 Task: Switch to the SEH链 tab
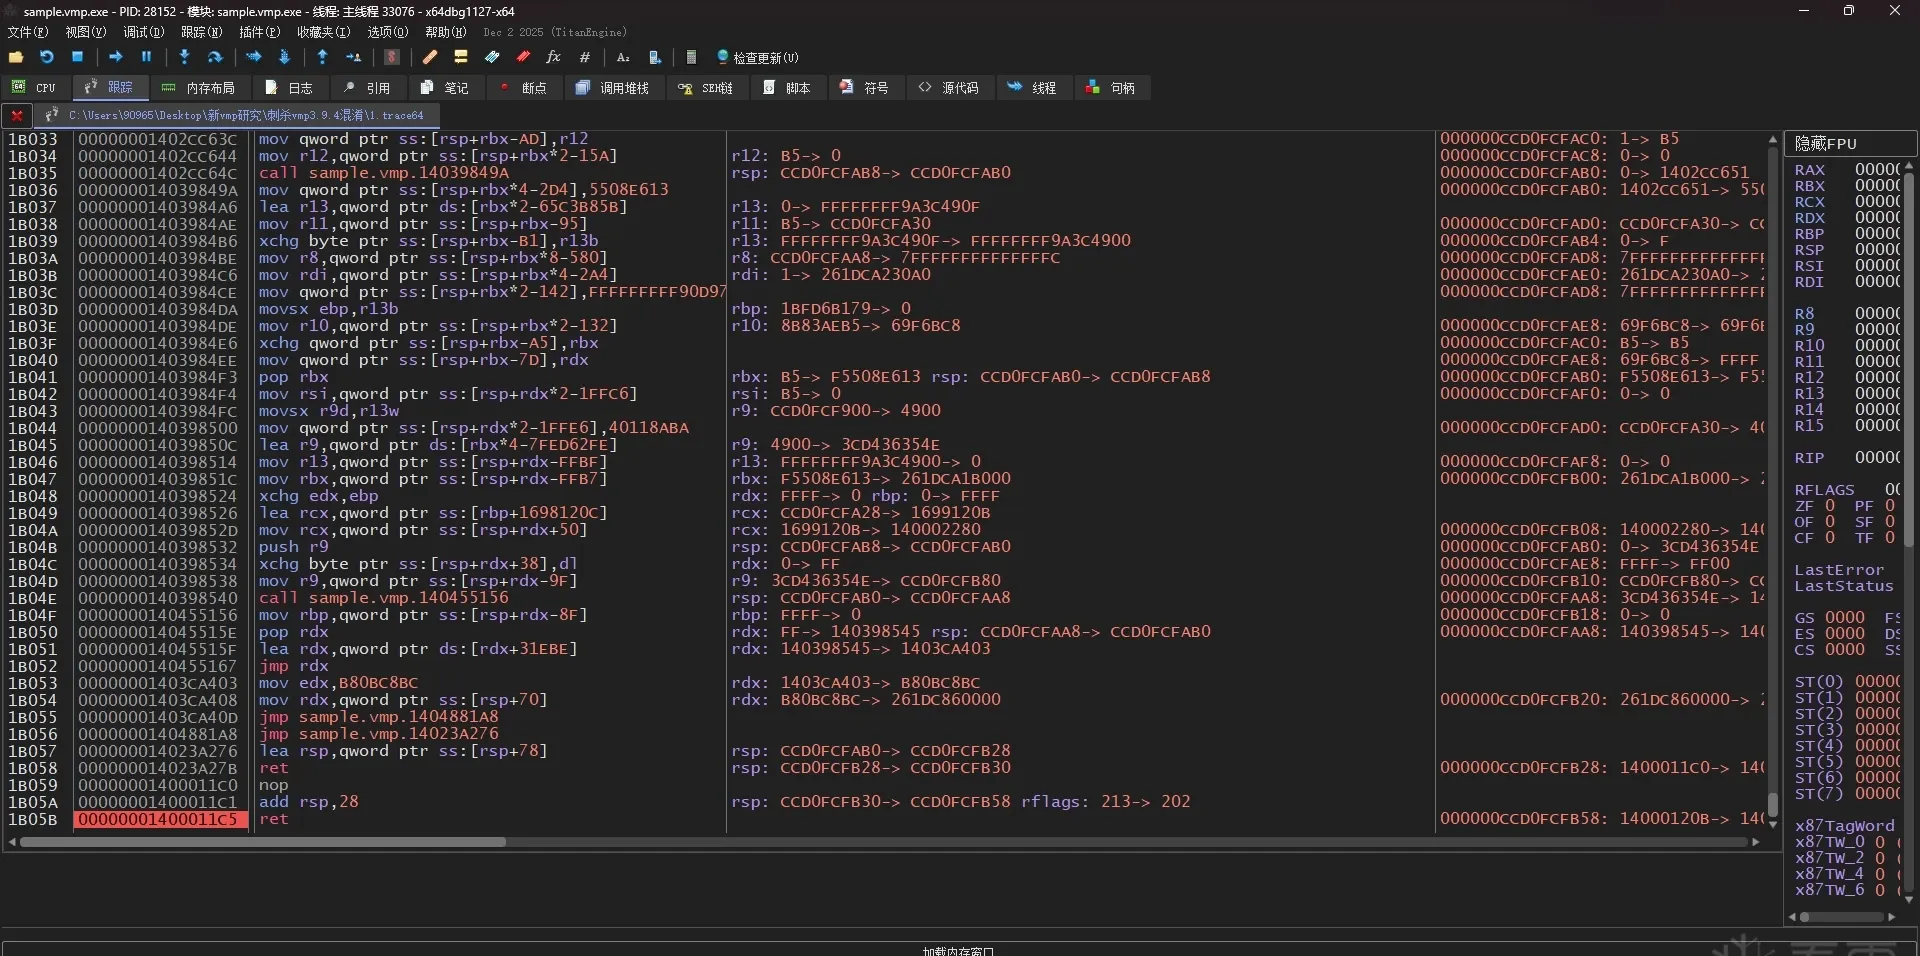(x=706, y=88)
